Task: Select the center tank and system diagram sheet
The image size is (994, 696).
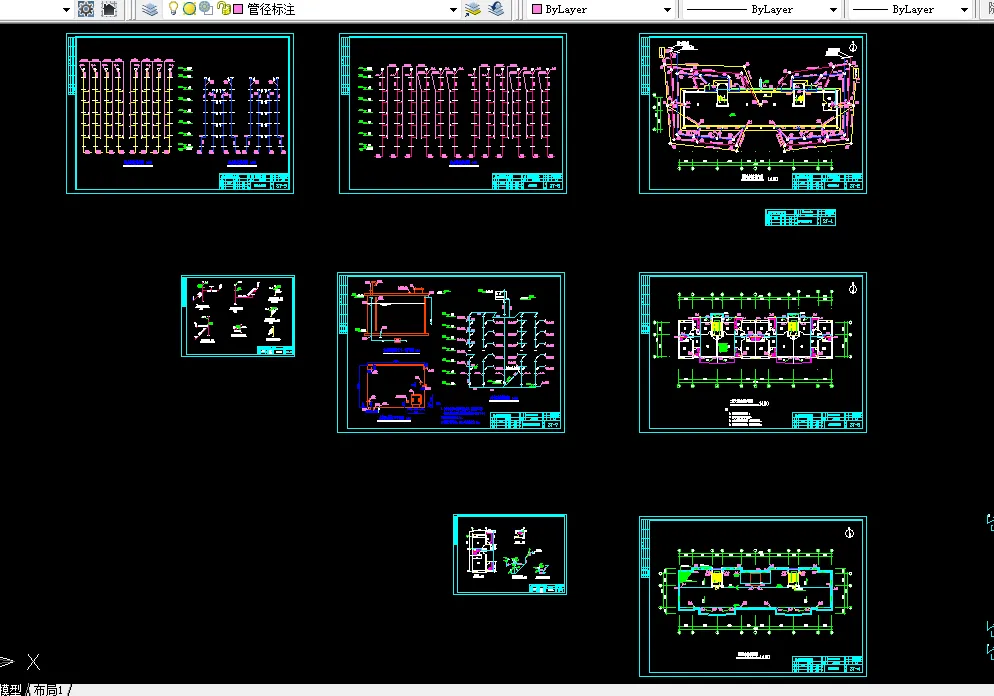Action: (x=451, y=352)
